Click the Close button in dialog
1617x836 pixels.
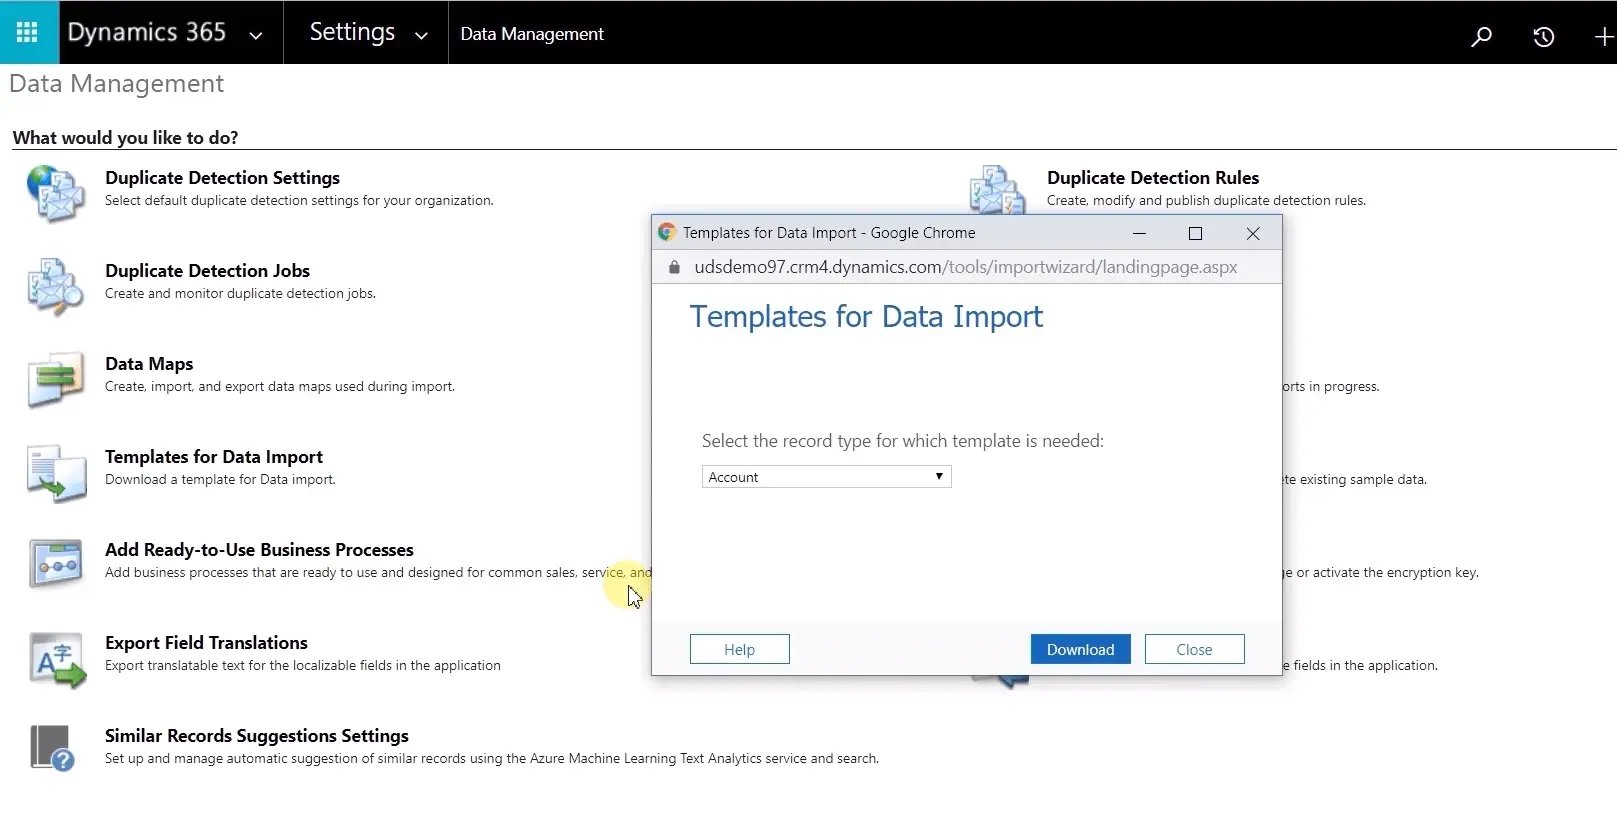tap(1194, 649)
